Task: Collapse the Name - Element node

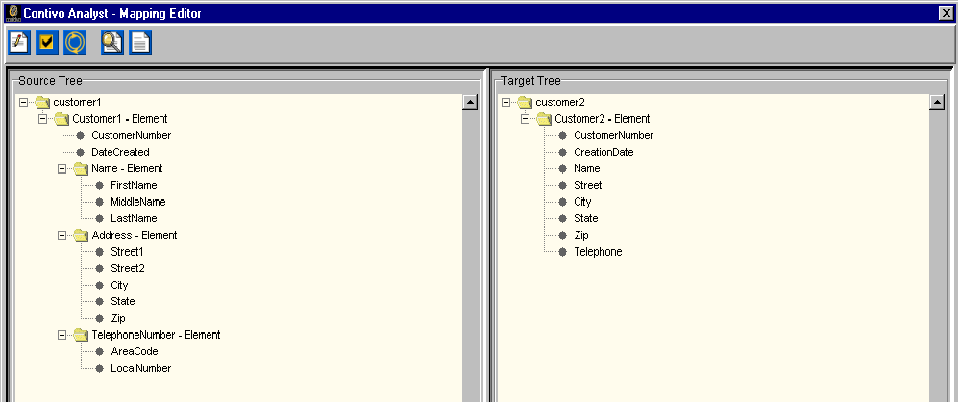Action: [x=62, y=169]
